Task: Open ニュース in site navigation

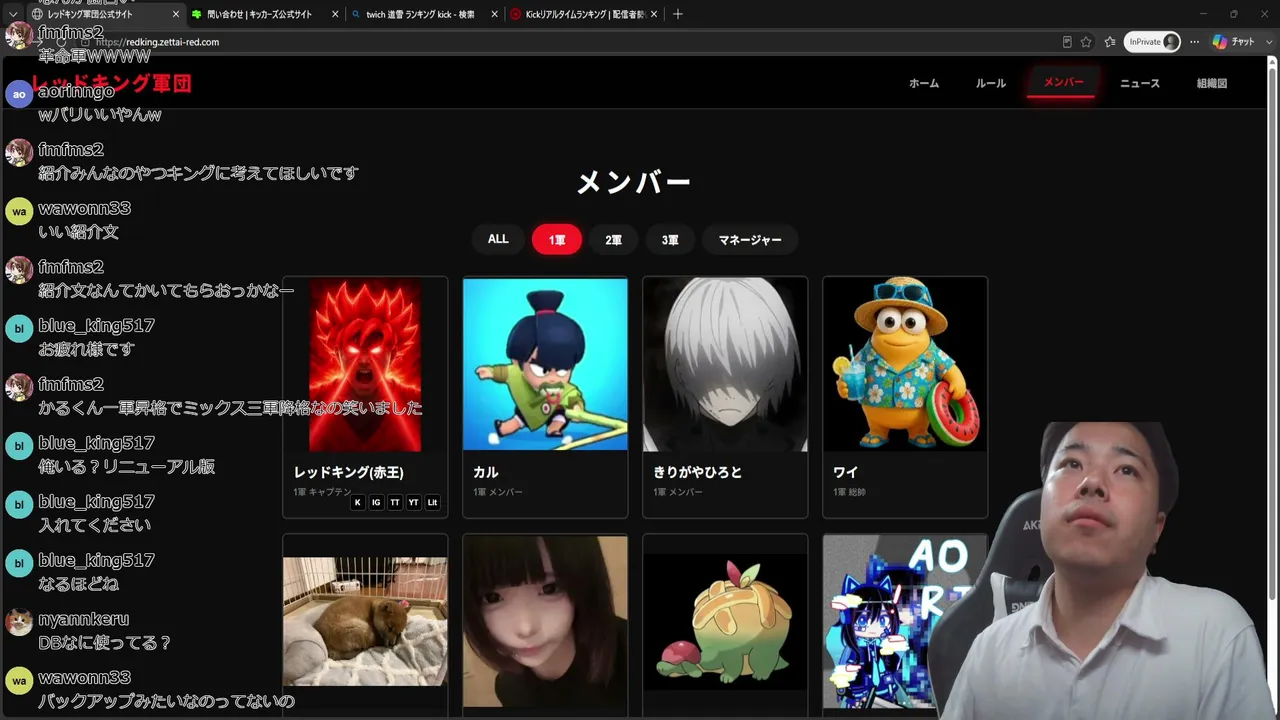Action: pos(1140,83)
